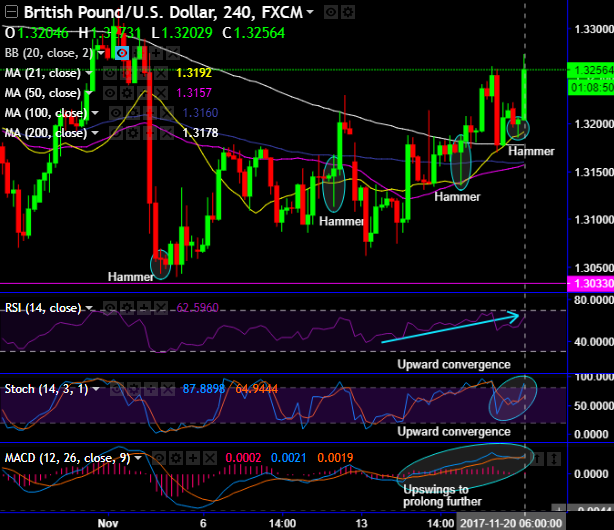Collapse the chart legend with the minus box

pos(11,13)
